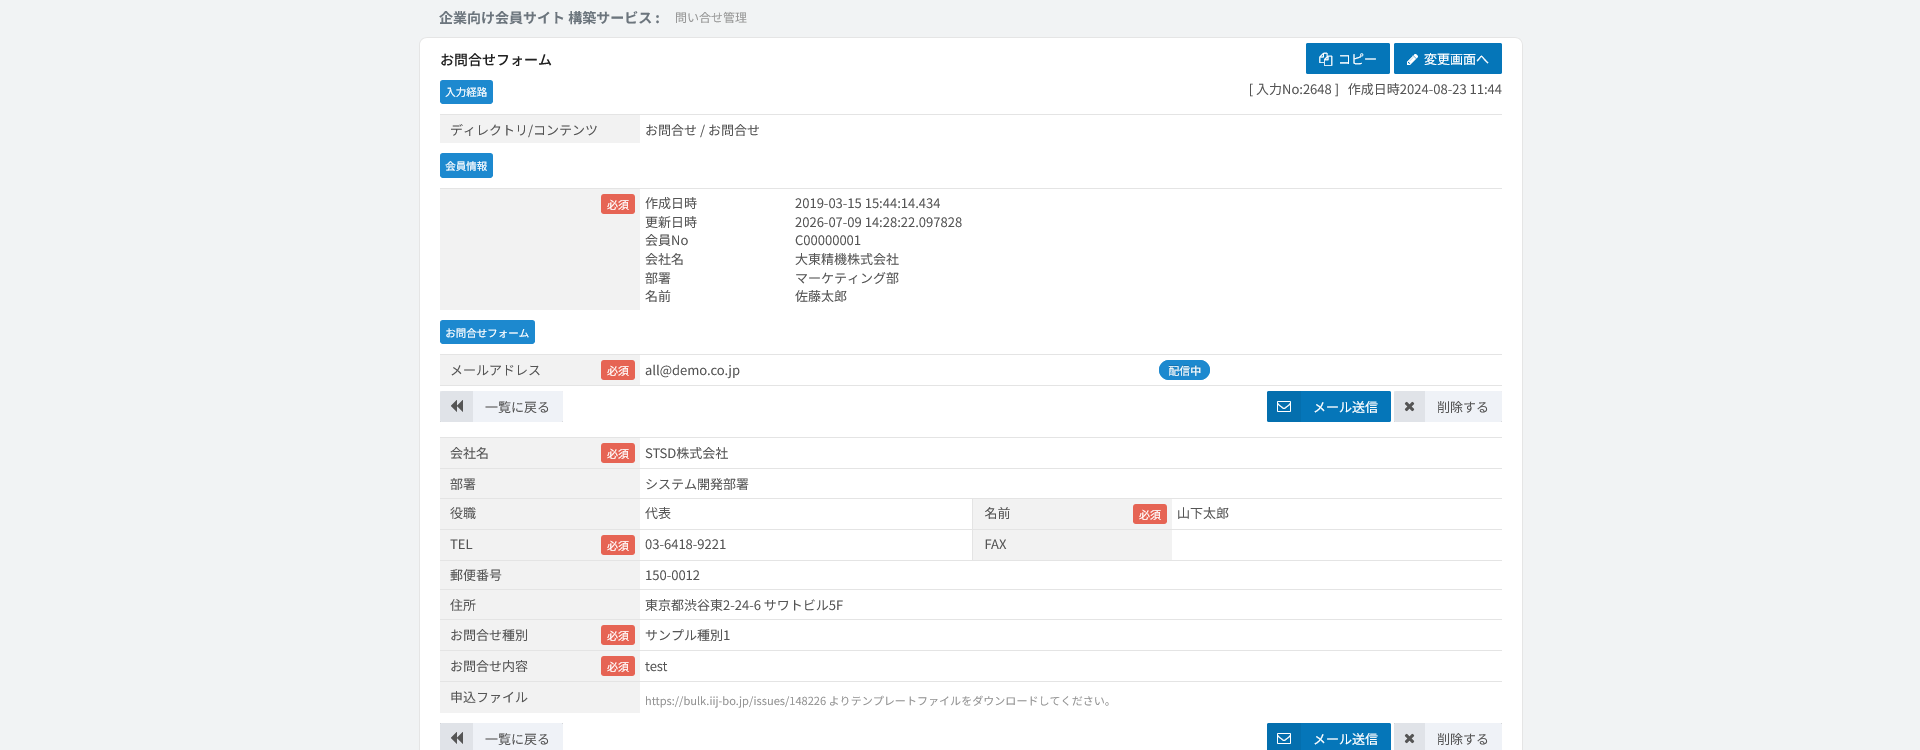Click the 必須 badge beside メールアドレス

pyautogui.click(x=618, y=370)
